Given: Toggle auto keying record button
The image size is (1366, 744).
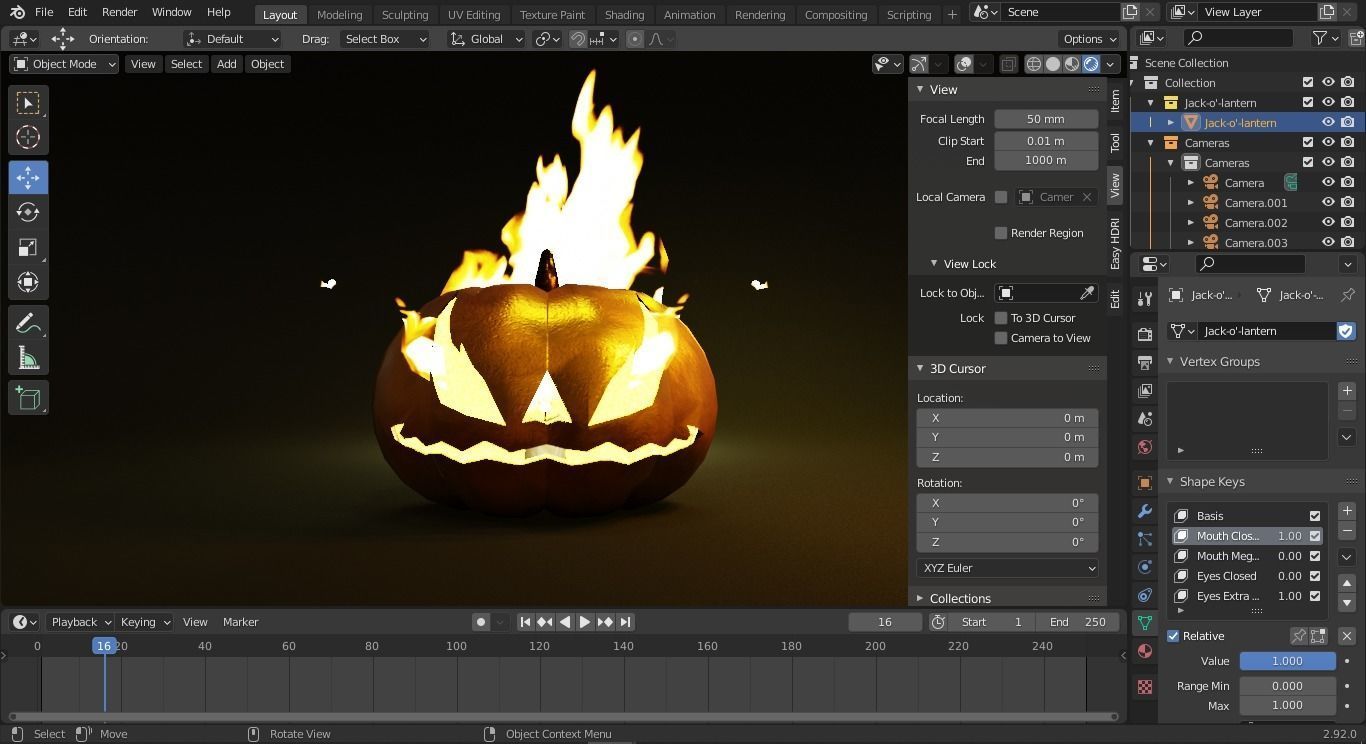Looking at the screenshot, I should [x=481, y=622].
